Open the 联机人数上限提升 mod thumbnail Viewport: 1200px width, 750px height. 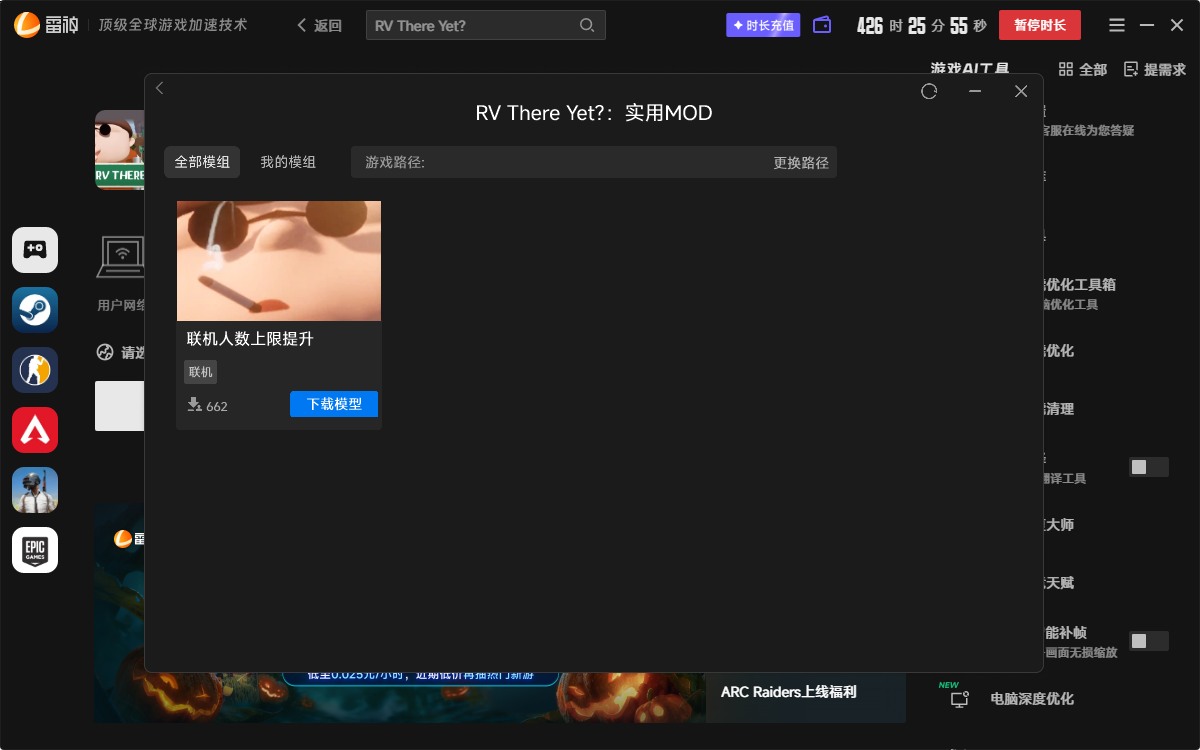(x=279, y=261)
